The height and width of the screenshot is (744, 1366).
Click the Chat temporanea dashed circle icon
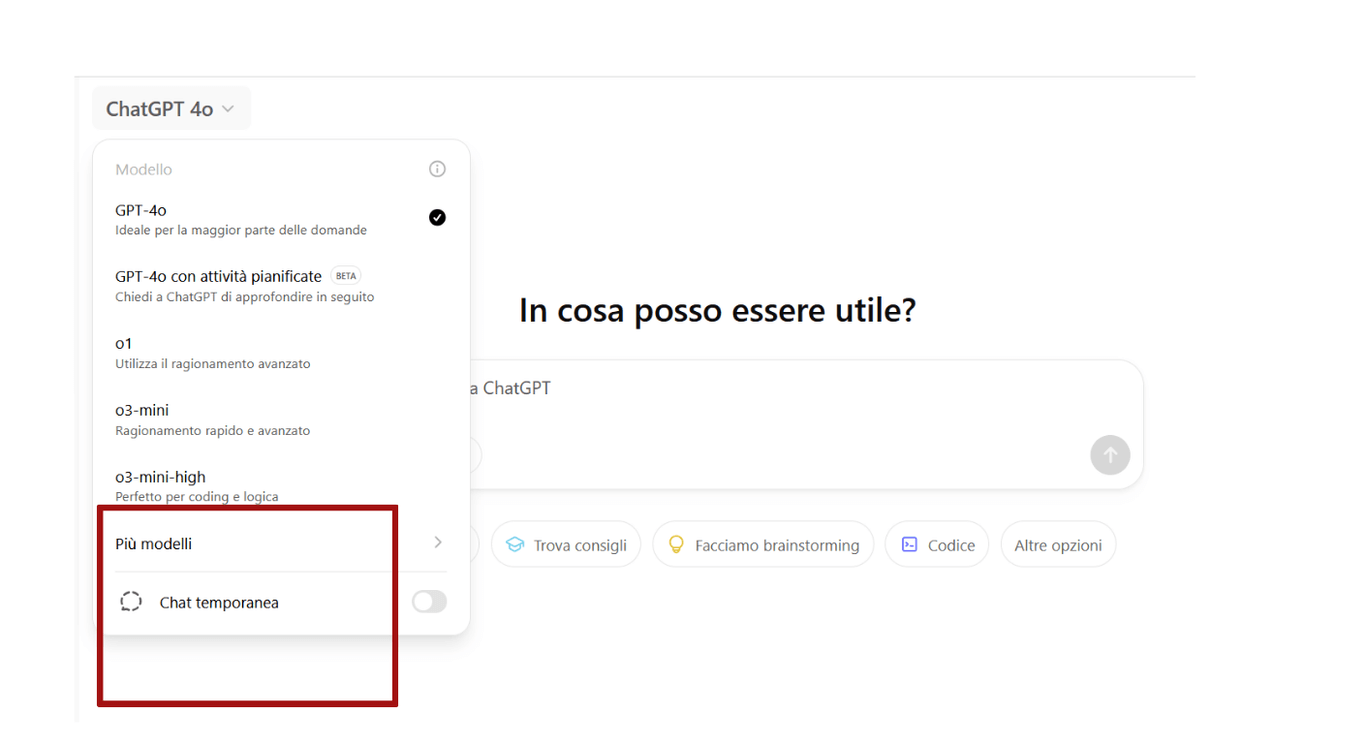click(130, 601)
